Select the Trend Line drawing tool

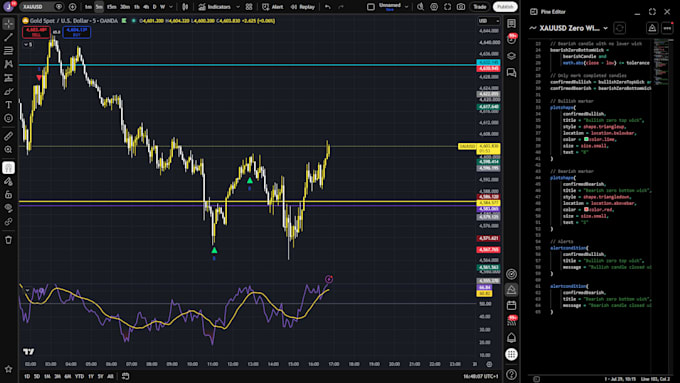coord(8,37)
